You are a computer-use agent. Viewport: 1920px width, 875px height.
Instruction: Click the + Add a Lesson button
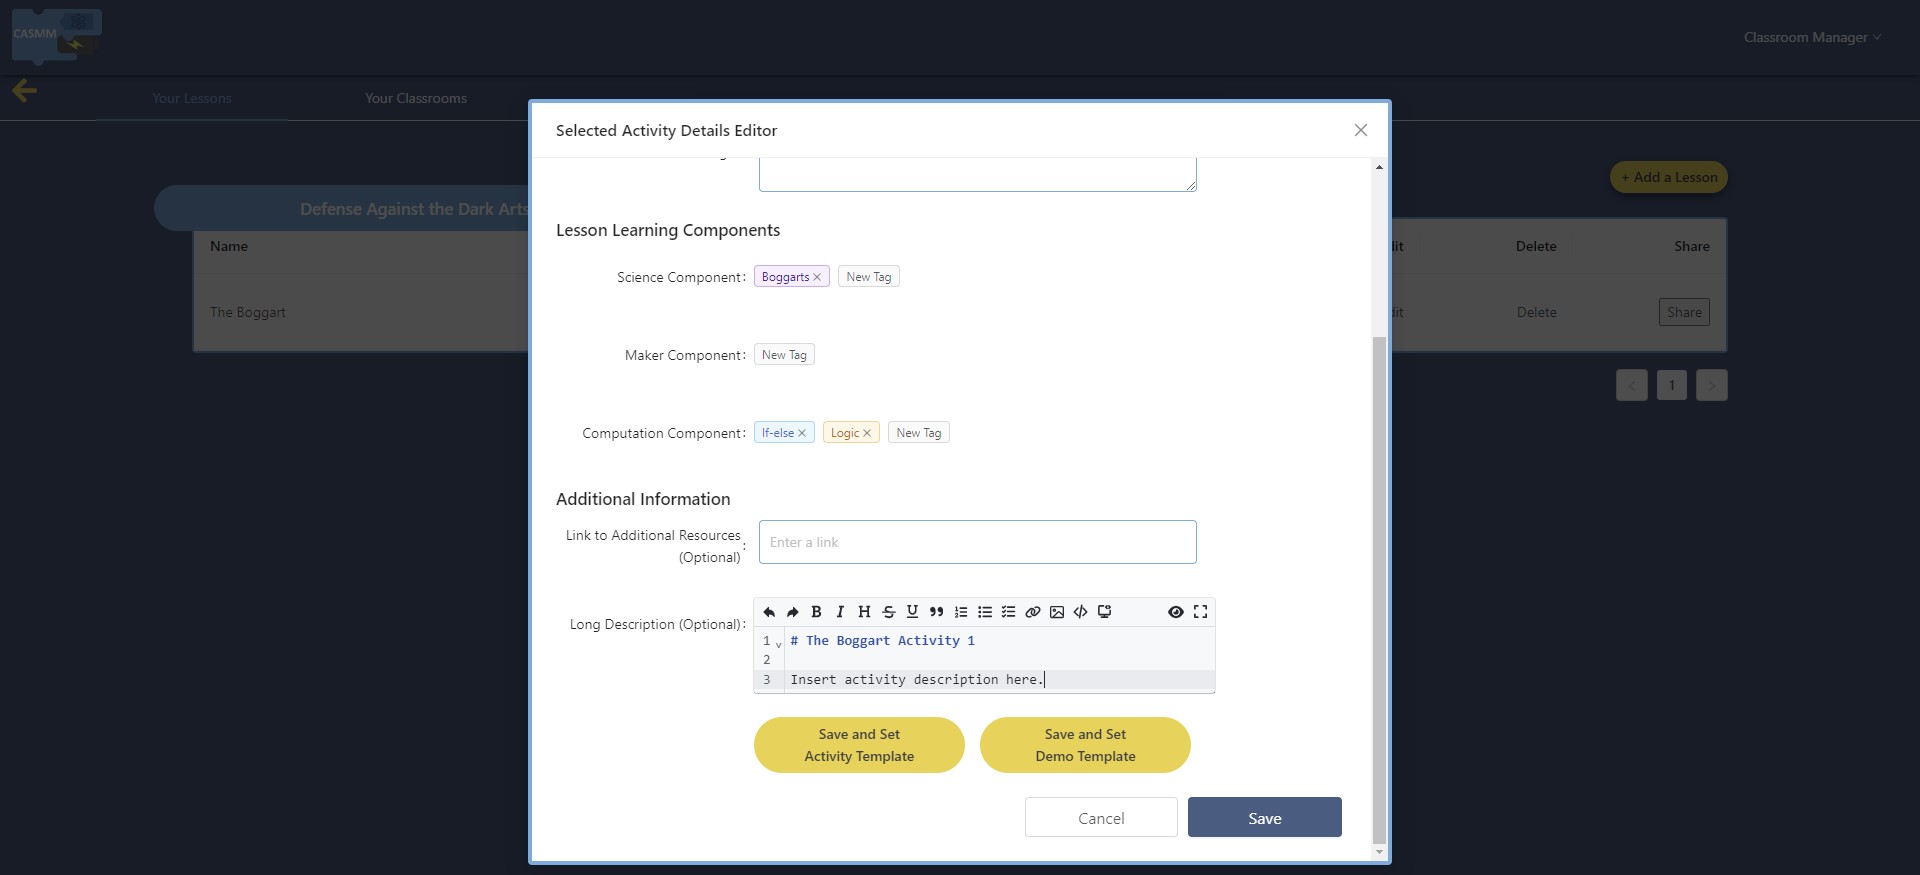click(1669, 177)
